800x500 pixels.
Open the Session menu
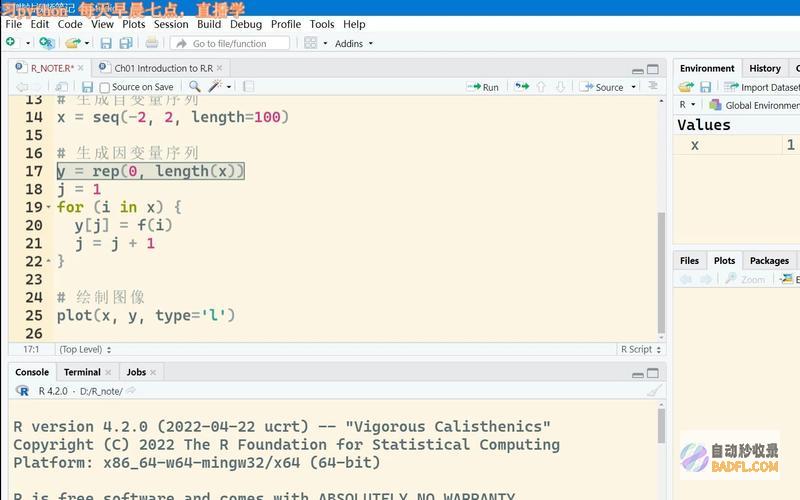(171, 24)
